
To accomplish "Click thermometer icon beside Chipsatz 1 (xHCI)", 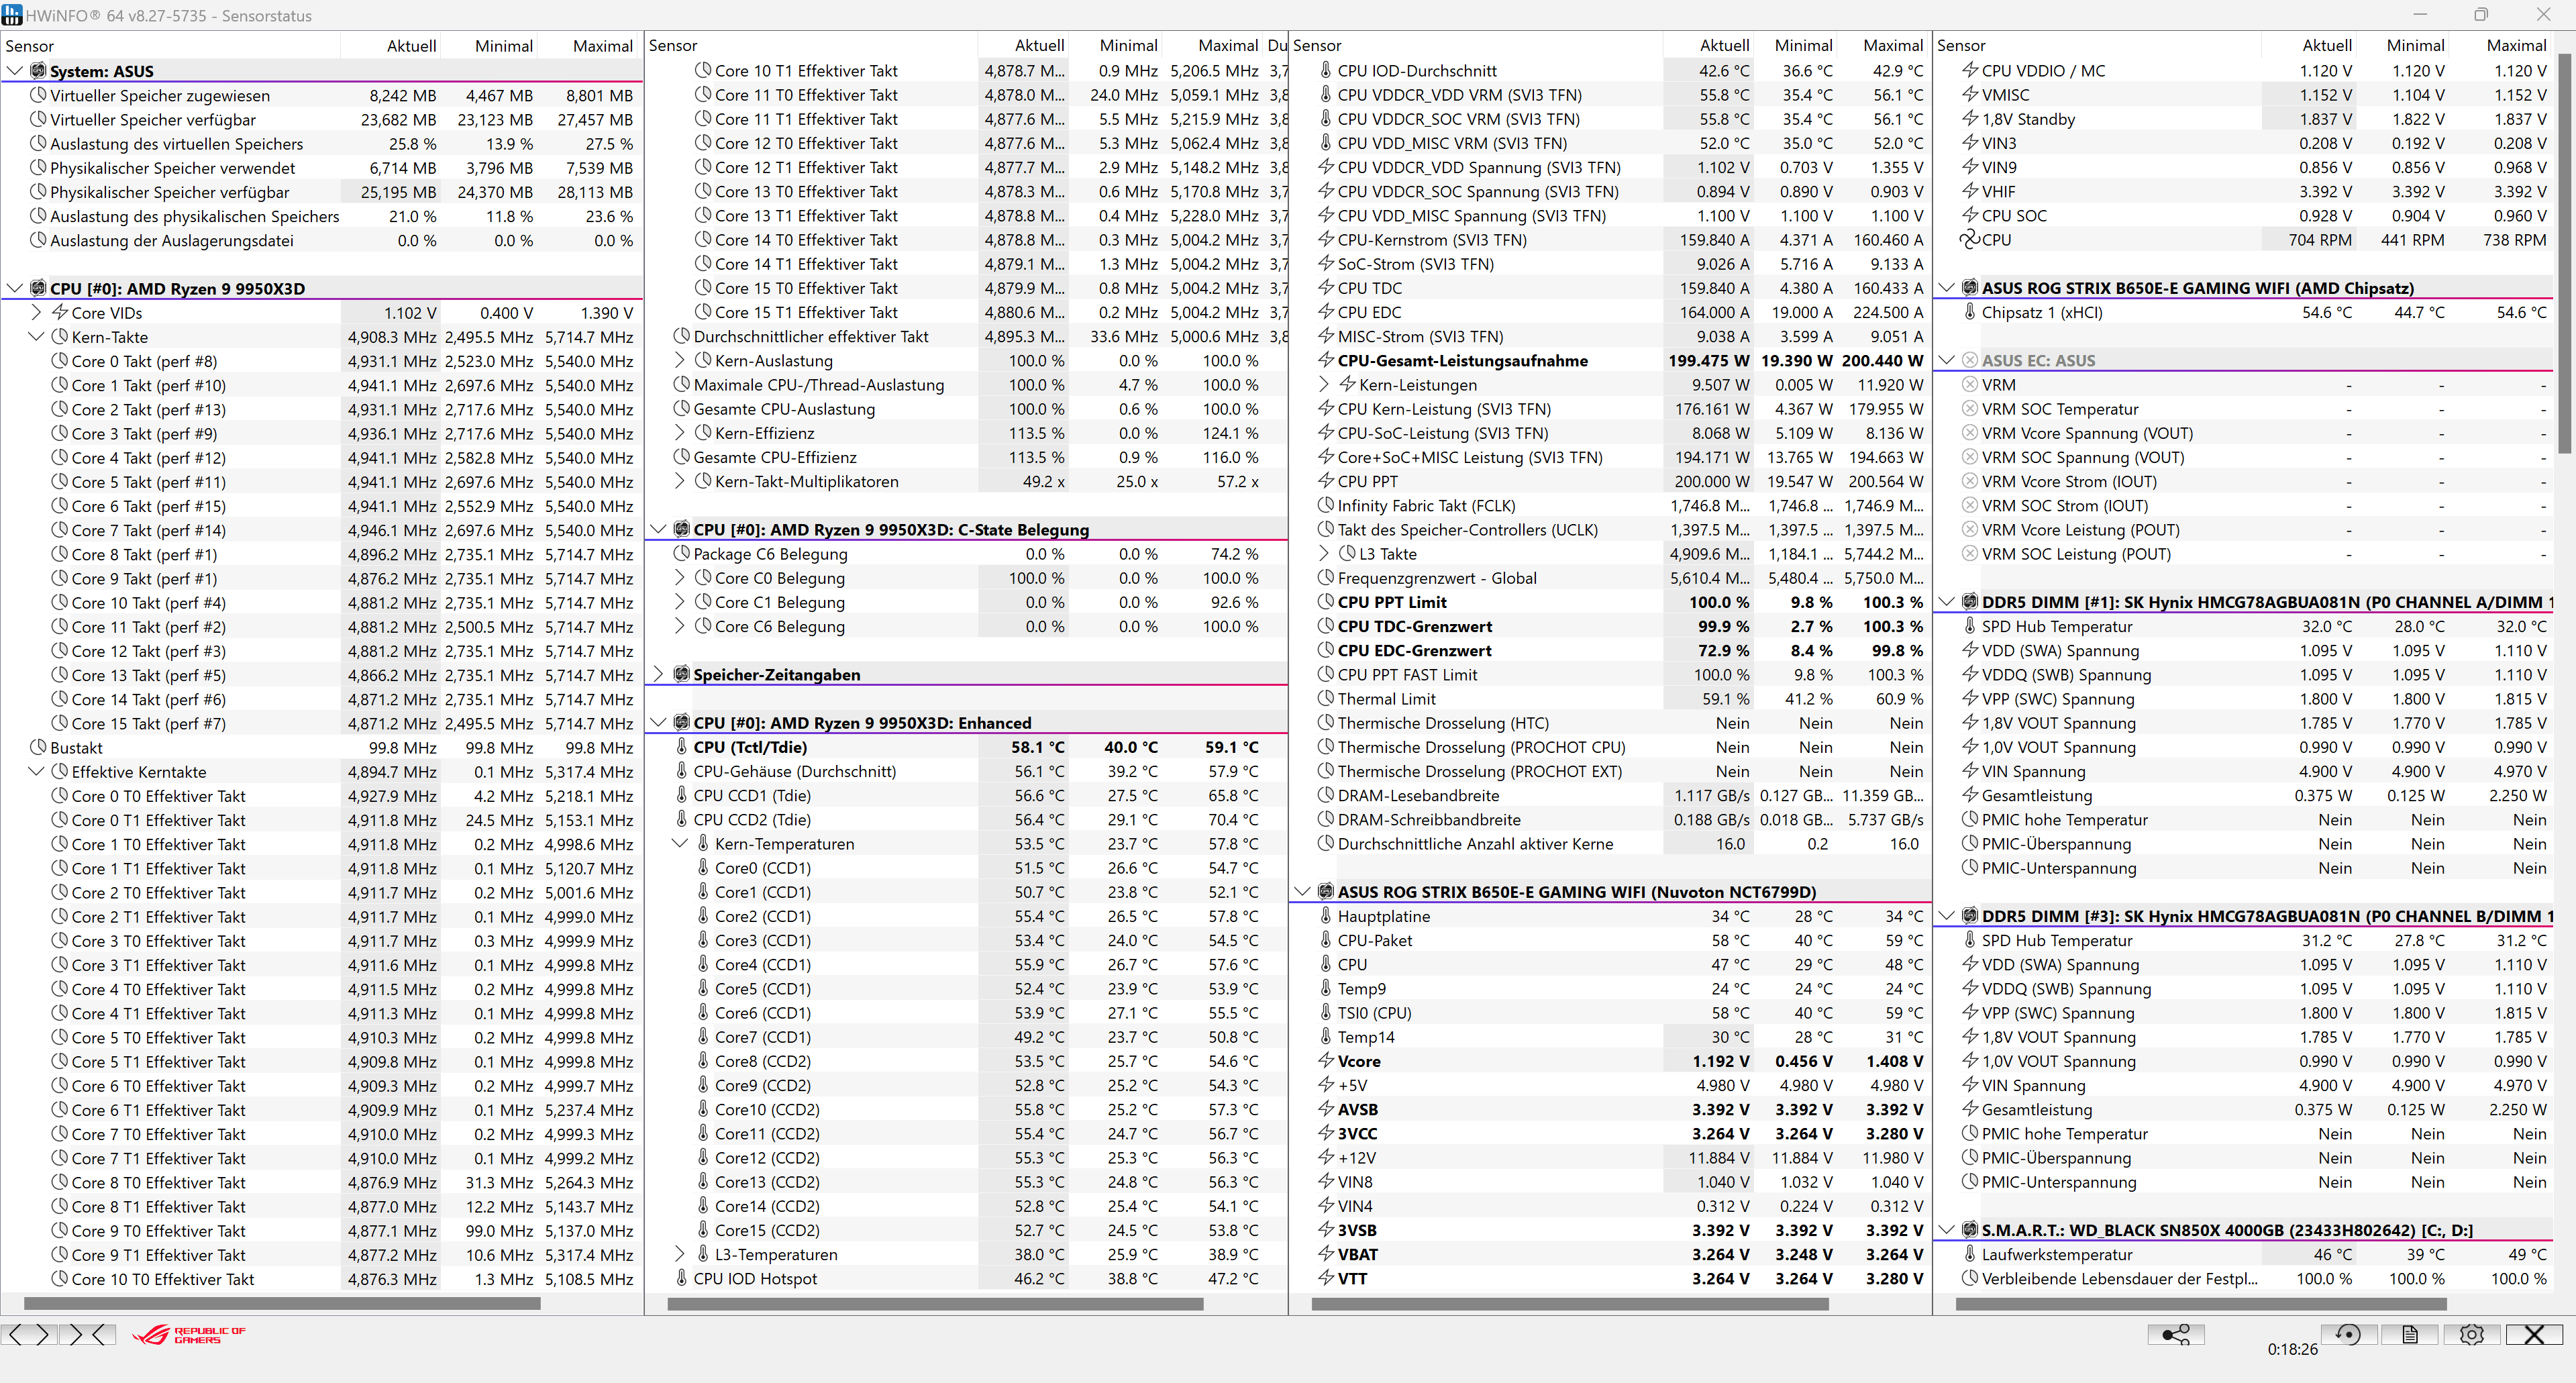I will (1969, 312).
